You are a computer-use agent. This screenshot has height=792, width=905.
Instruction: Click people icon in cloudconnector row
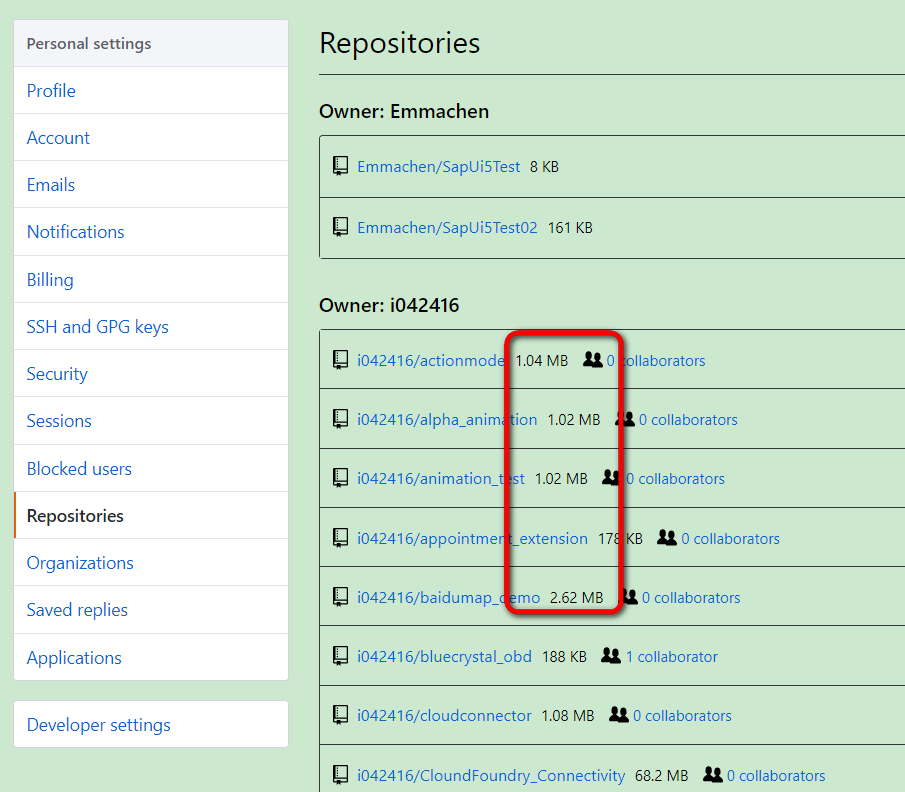(618, 715)
